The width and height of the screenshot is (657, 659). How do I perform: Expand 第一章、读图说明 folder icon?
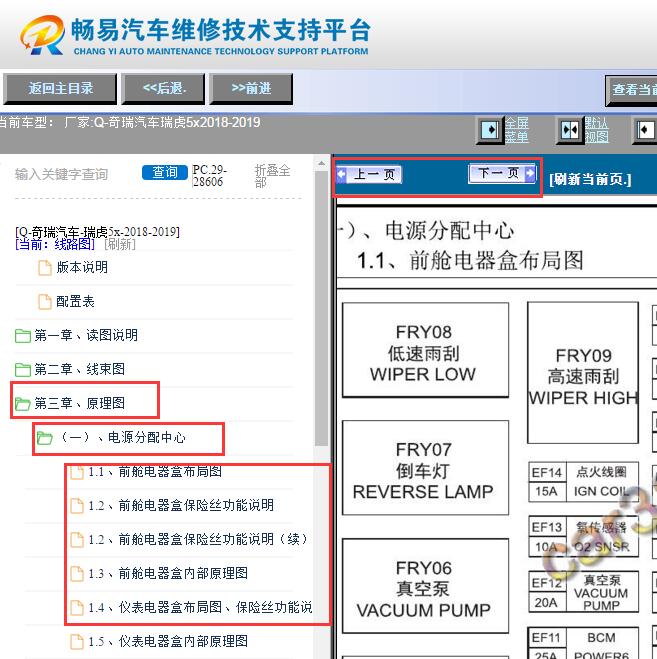23,335
